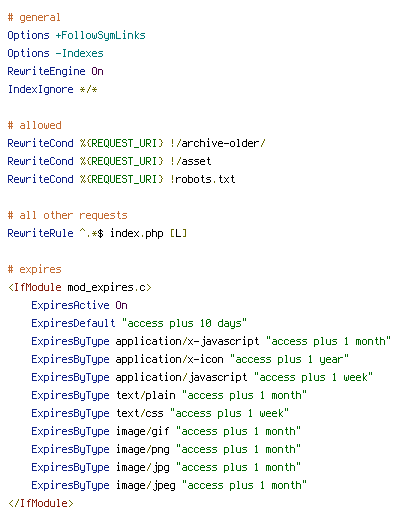Click the '+FollowSymLinks' option text
400x520 pixels.
(100, 35)
